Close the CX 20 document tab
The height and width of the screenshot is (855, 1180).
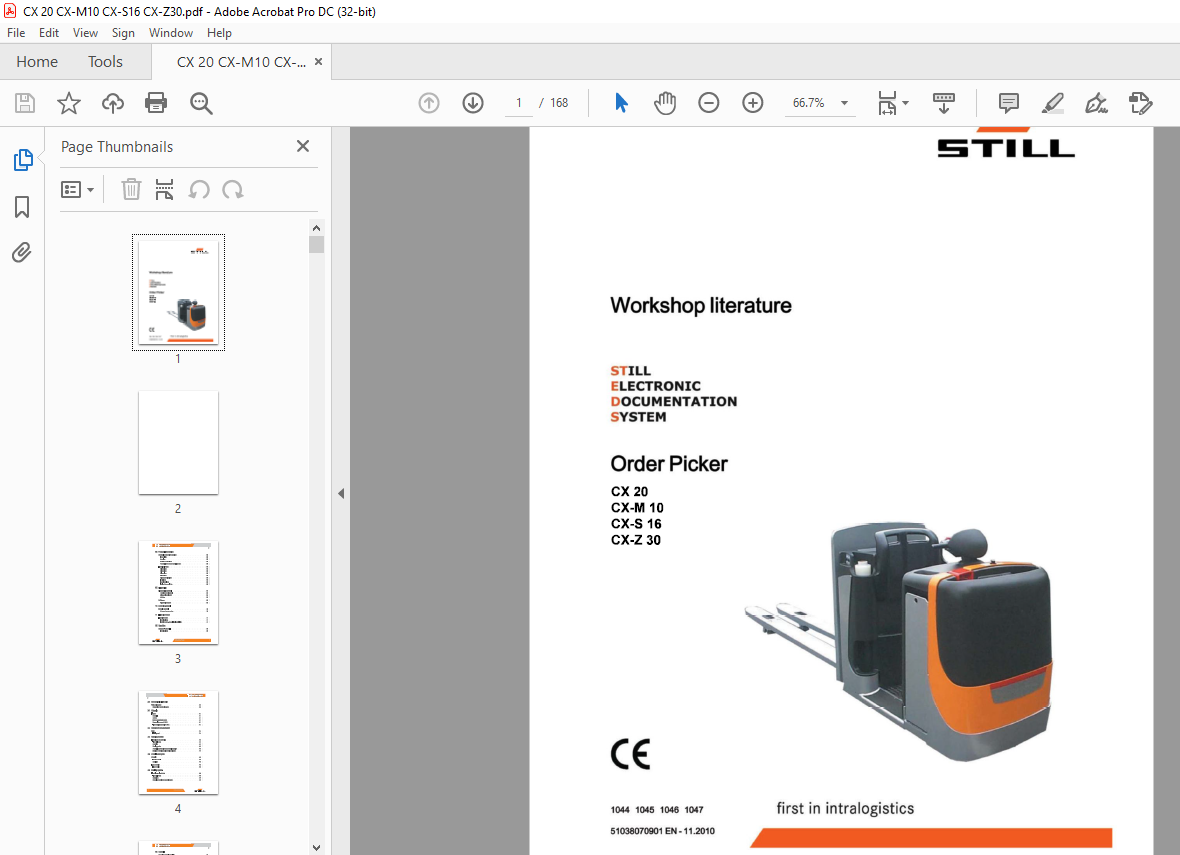[318, 62]
